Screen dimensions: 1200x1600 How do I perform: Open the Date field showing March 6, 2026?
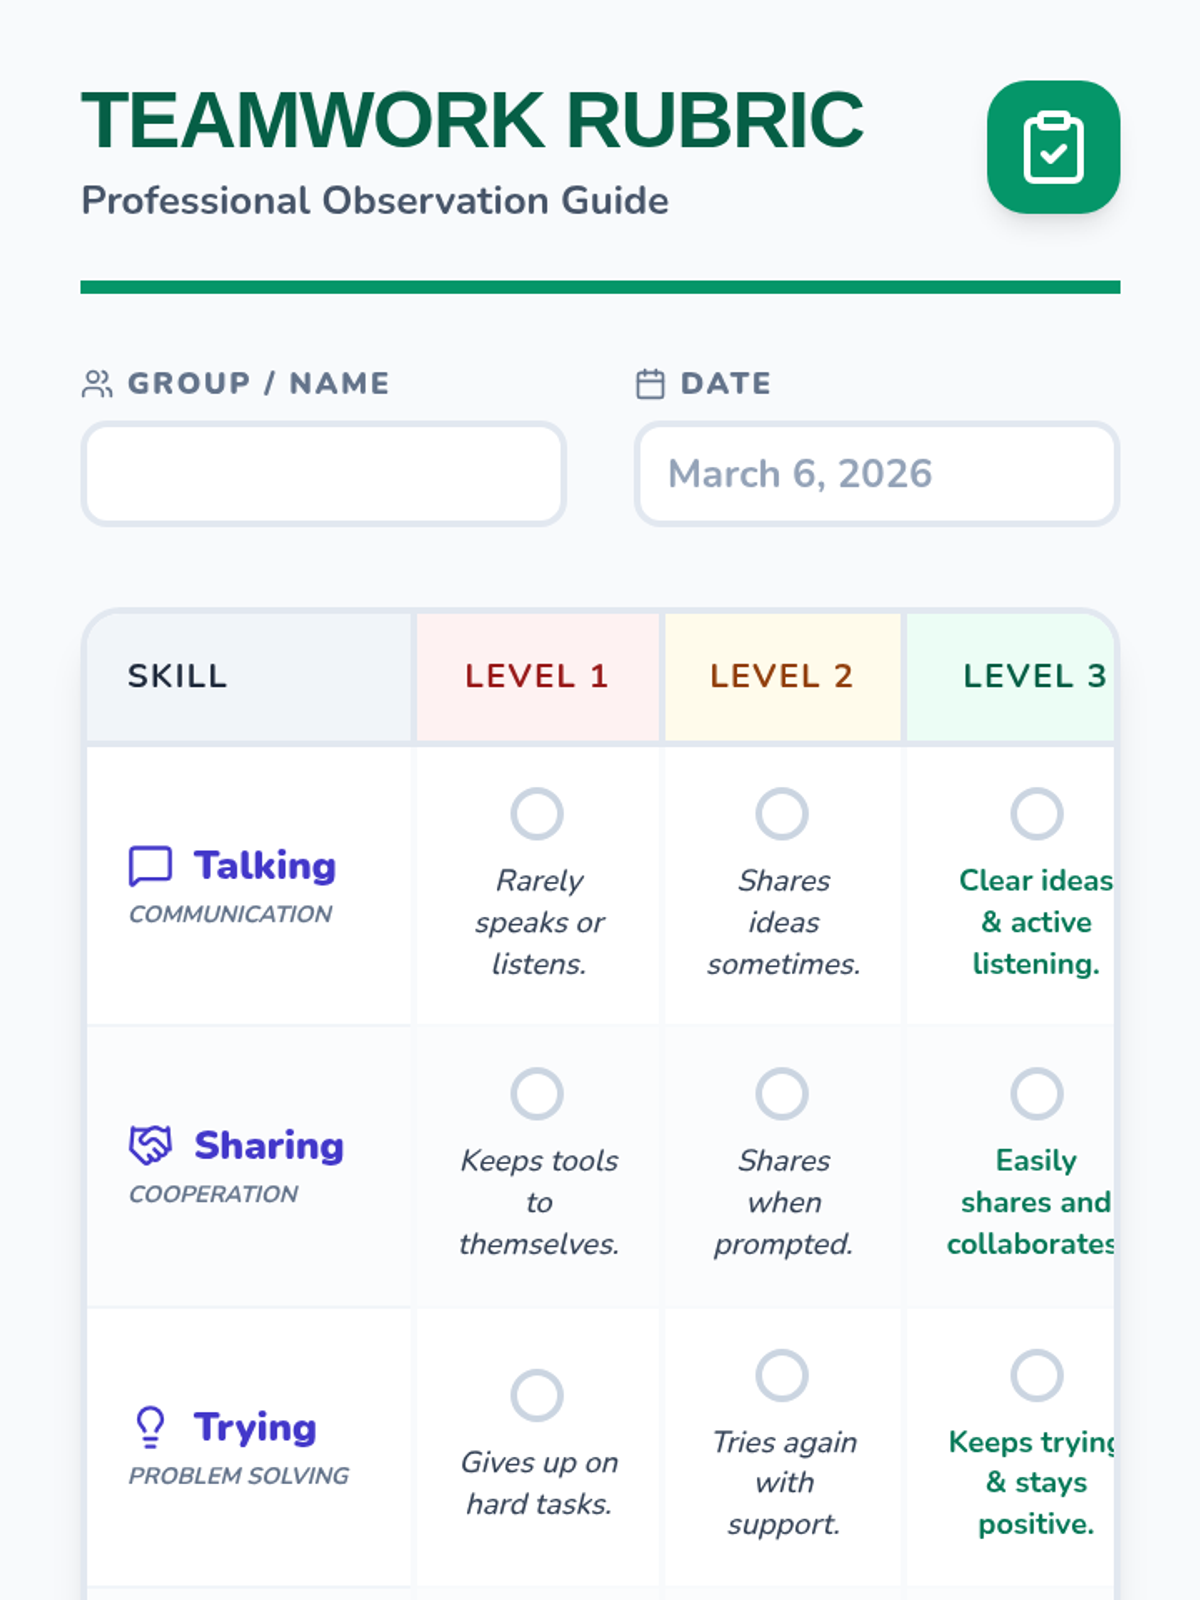(x=876, y=474)
